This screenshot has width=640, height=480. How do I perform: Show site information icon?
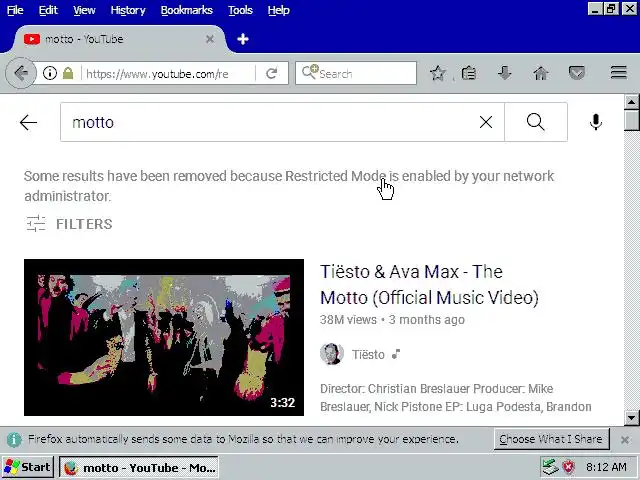click(x=50, y=73)
